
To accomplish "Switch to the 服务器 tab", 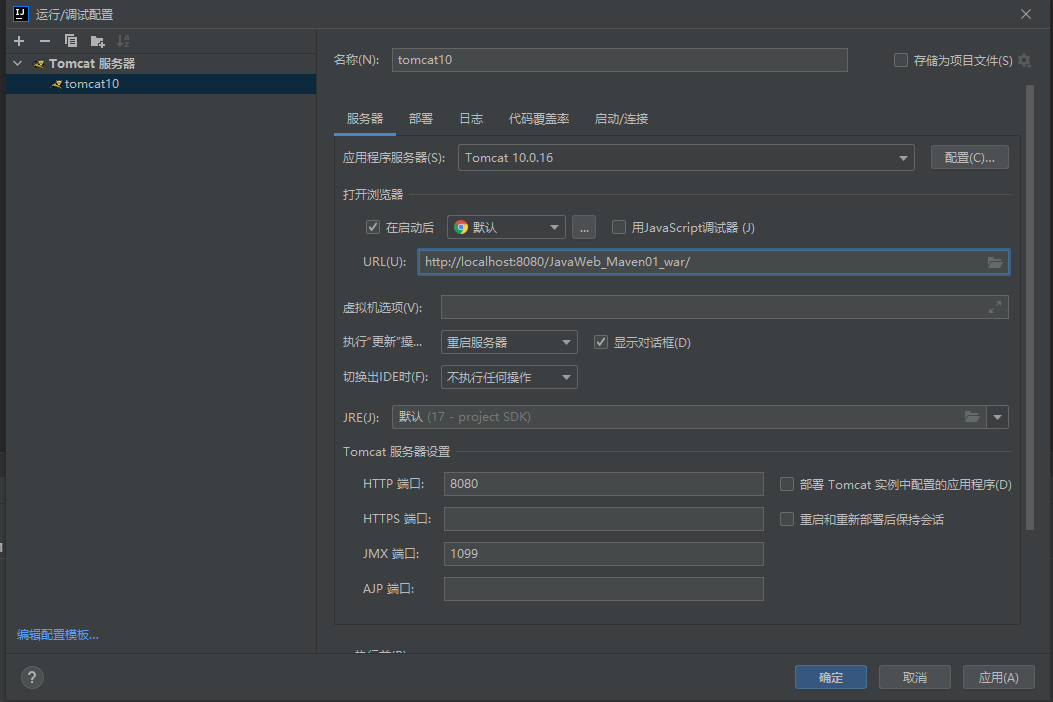I will click(x=365, y=119).
